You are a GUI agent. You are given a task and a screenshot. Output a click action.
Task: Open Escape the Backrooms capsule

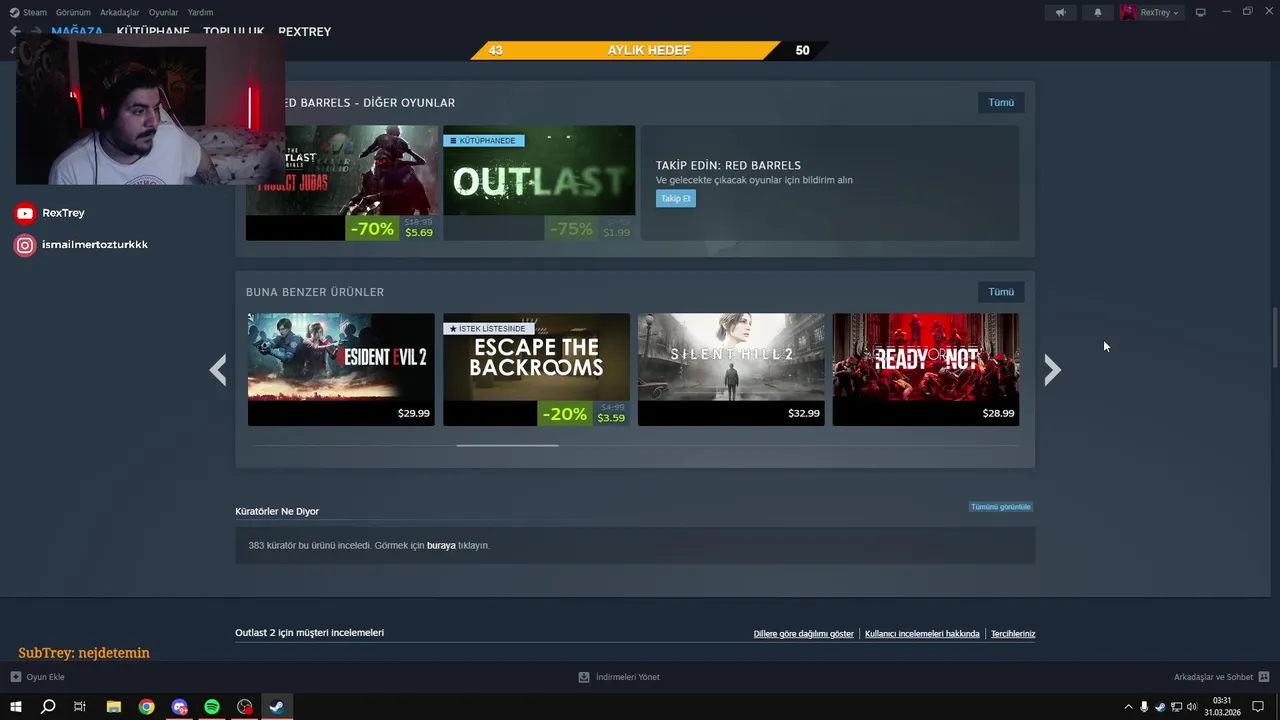536,369
